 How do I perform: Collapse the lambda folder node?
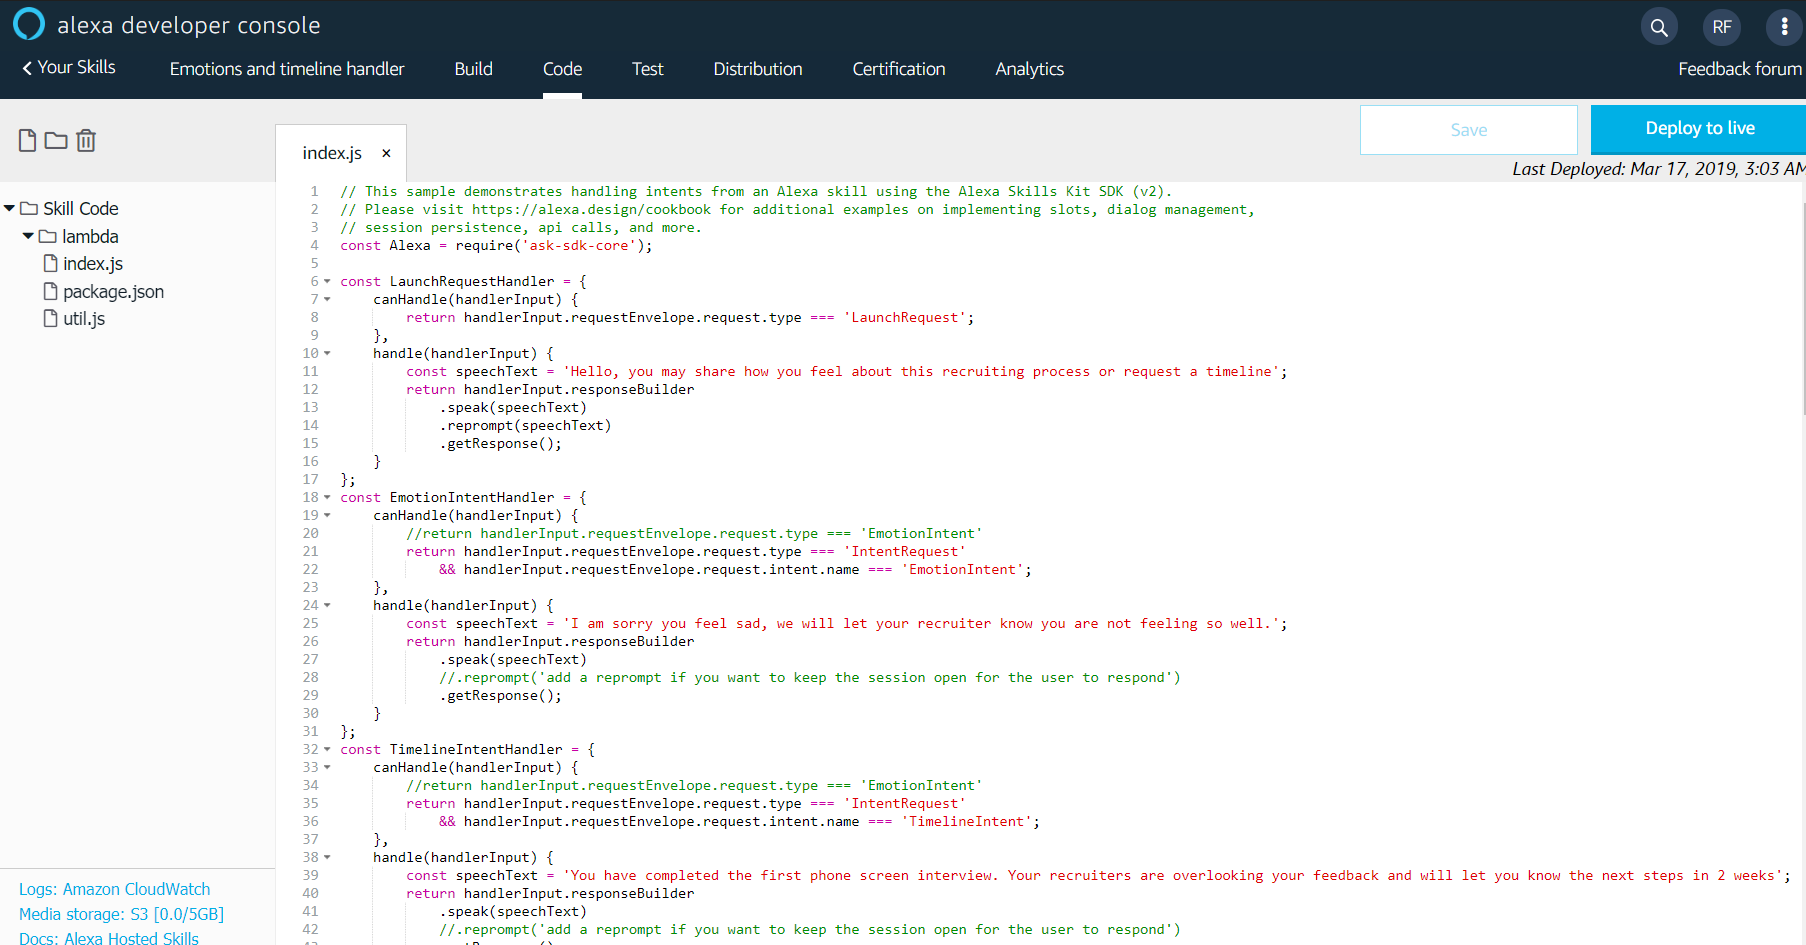pos(28,237)
